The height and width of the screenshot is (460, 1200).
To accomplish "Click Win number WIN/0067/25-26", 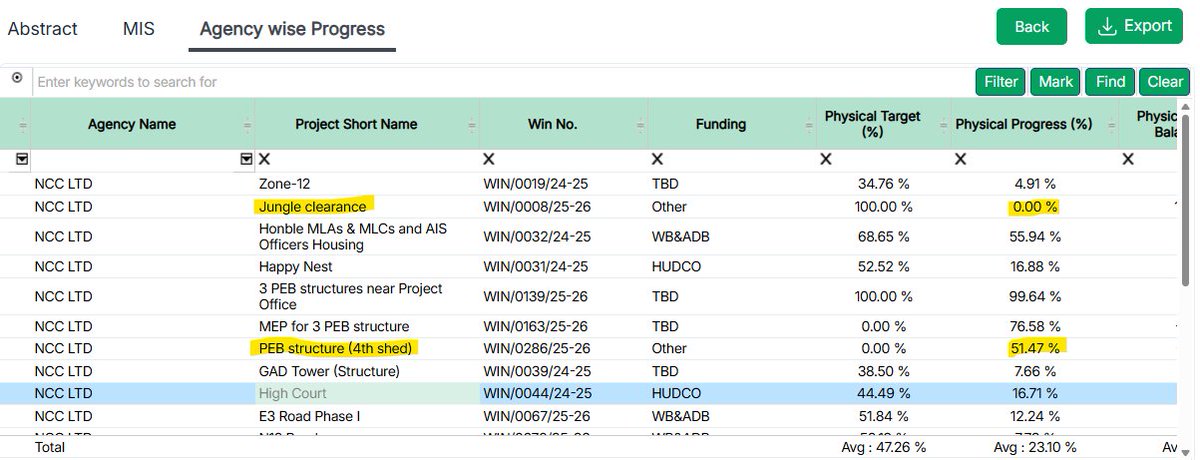I will click(x=537, y=416).
